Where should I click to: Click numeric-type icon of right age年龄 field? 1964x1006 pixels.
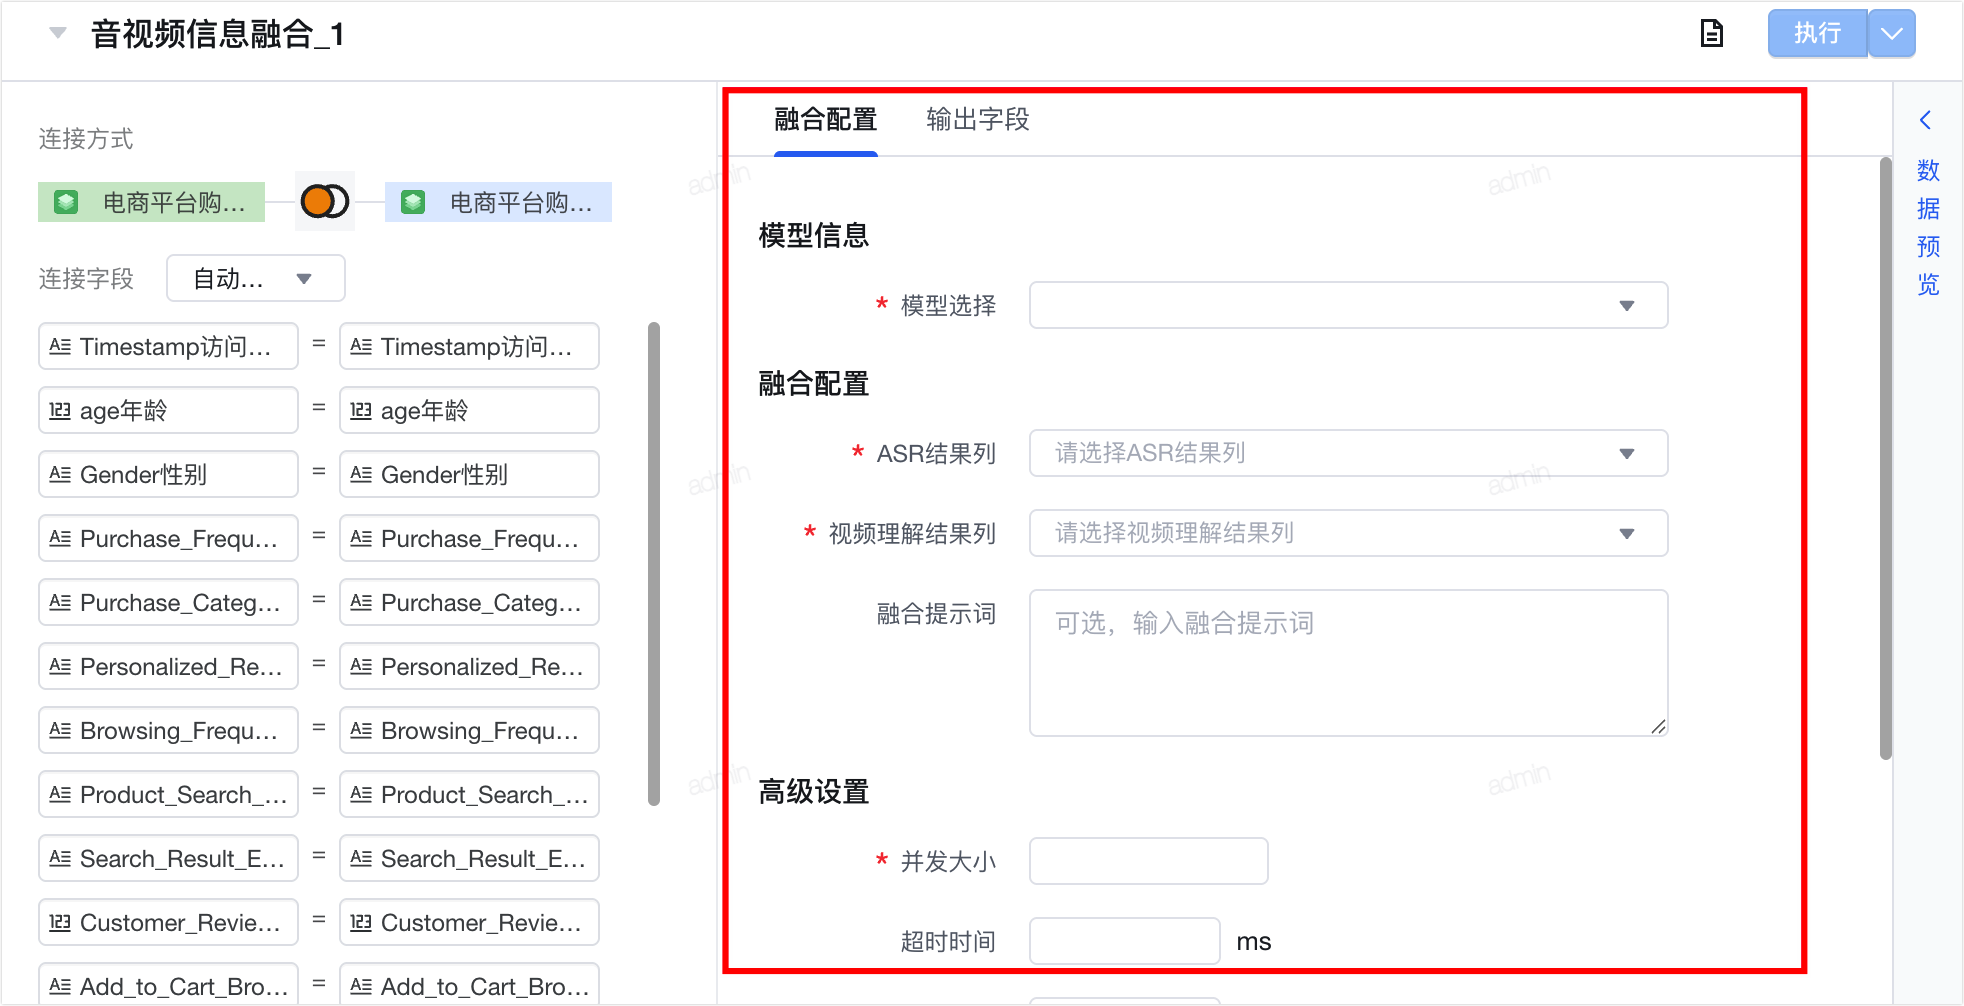tap(361, 410)
